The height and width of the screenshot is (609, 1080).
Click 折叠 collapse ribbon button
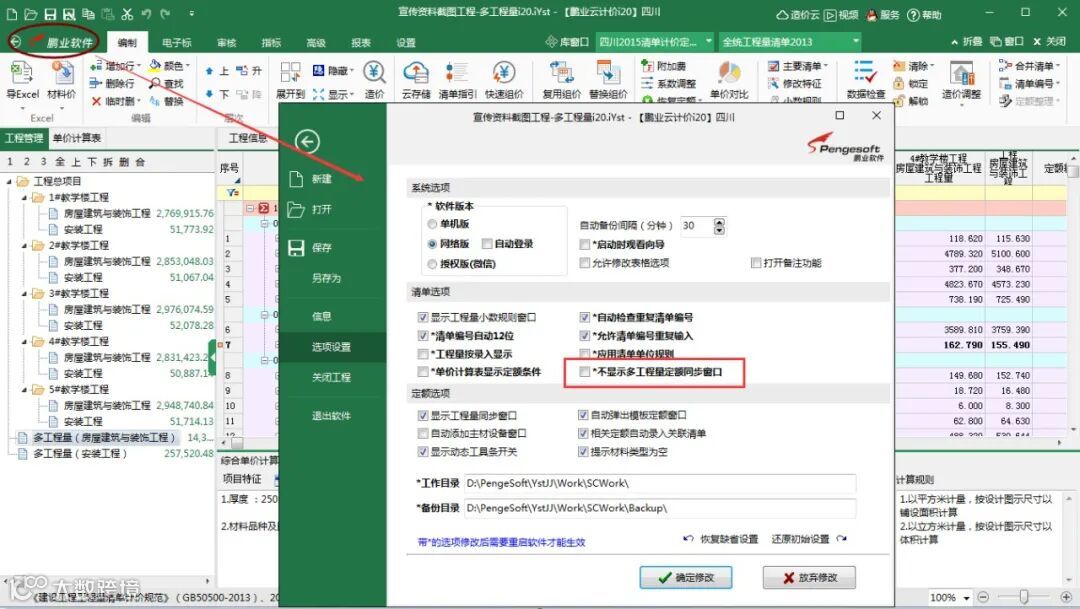[x=966, y=42]
